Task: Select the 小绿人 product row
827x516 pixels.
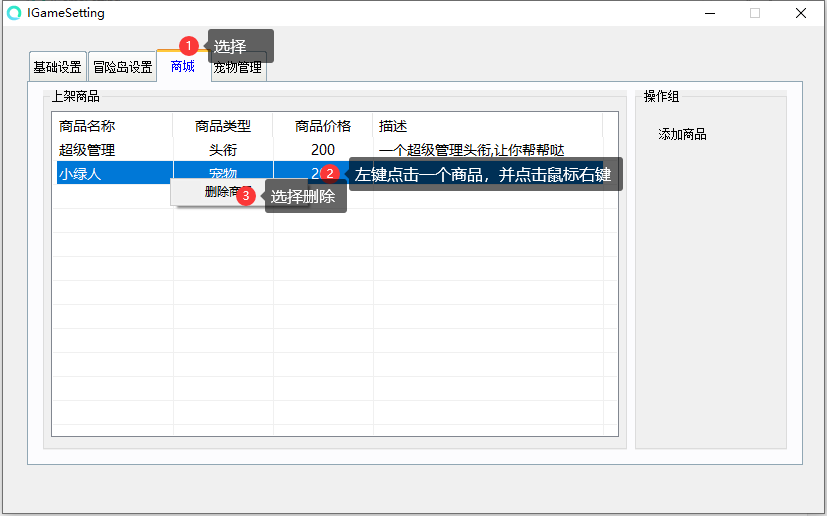Action: coord(330,173)
